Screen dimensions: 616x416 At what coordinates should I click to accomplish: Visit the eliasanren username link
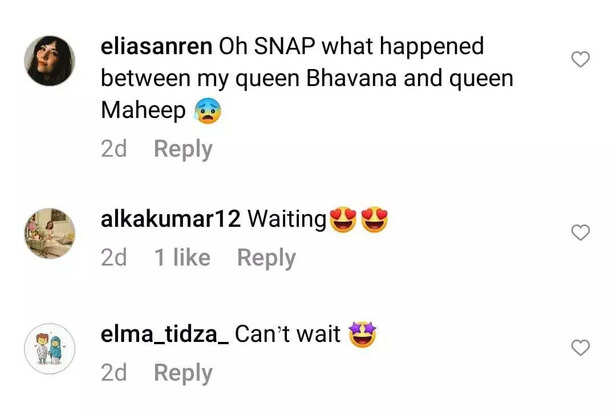(156, 46)
